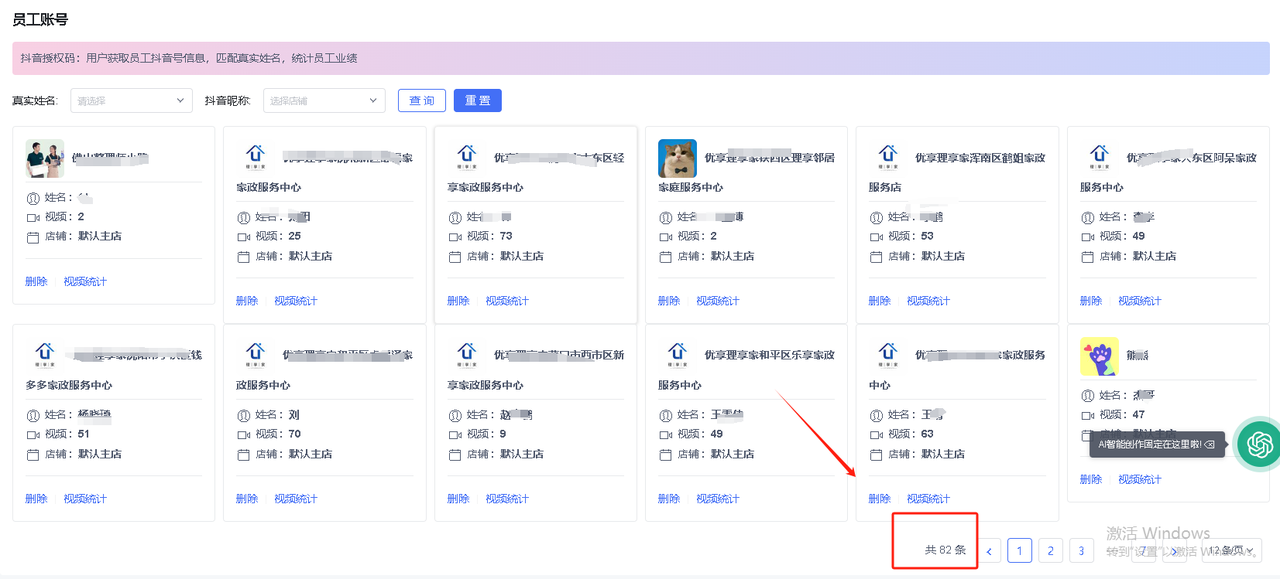Click the blue 重置 reset button
The width and height of the screenshot is (1280, 579).
[477, 100]
